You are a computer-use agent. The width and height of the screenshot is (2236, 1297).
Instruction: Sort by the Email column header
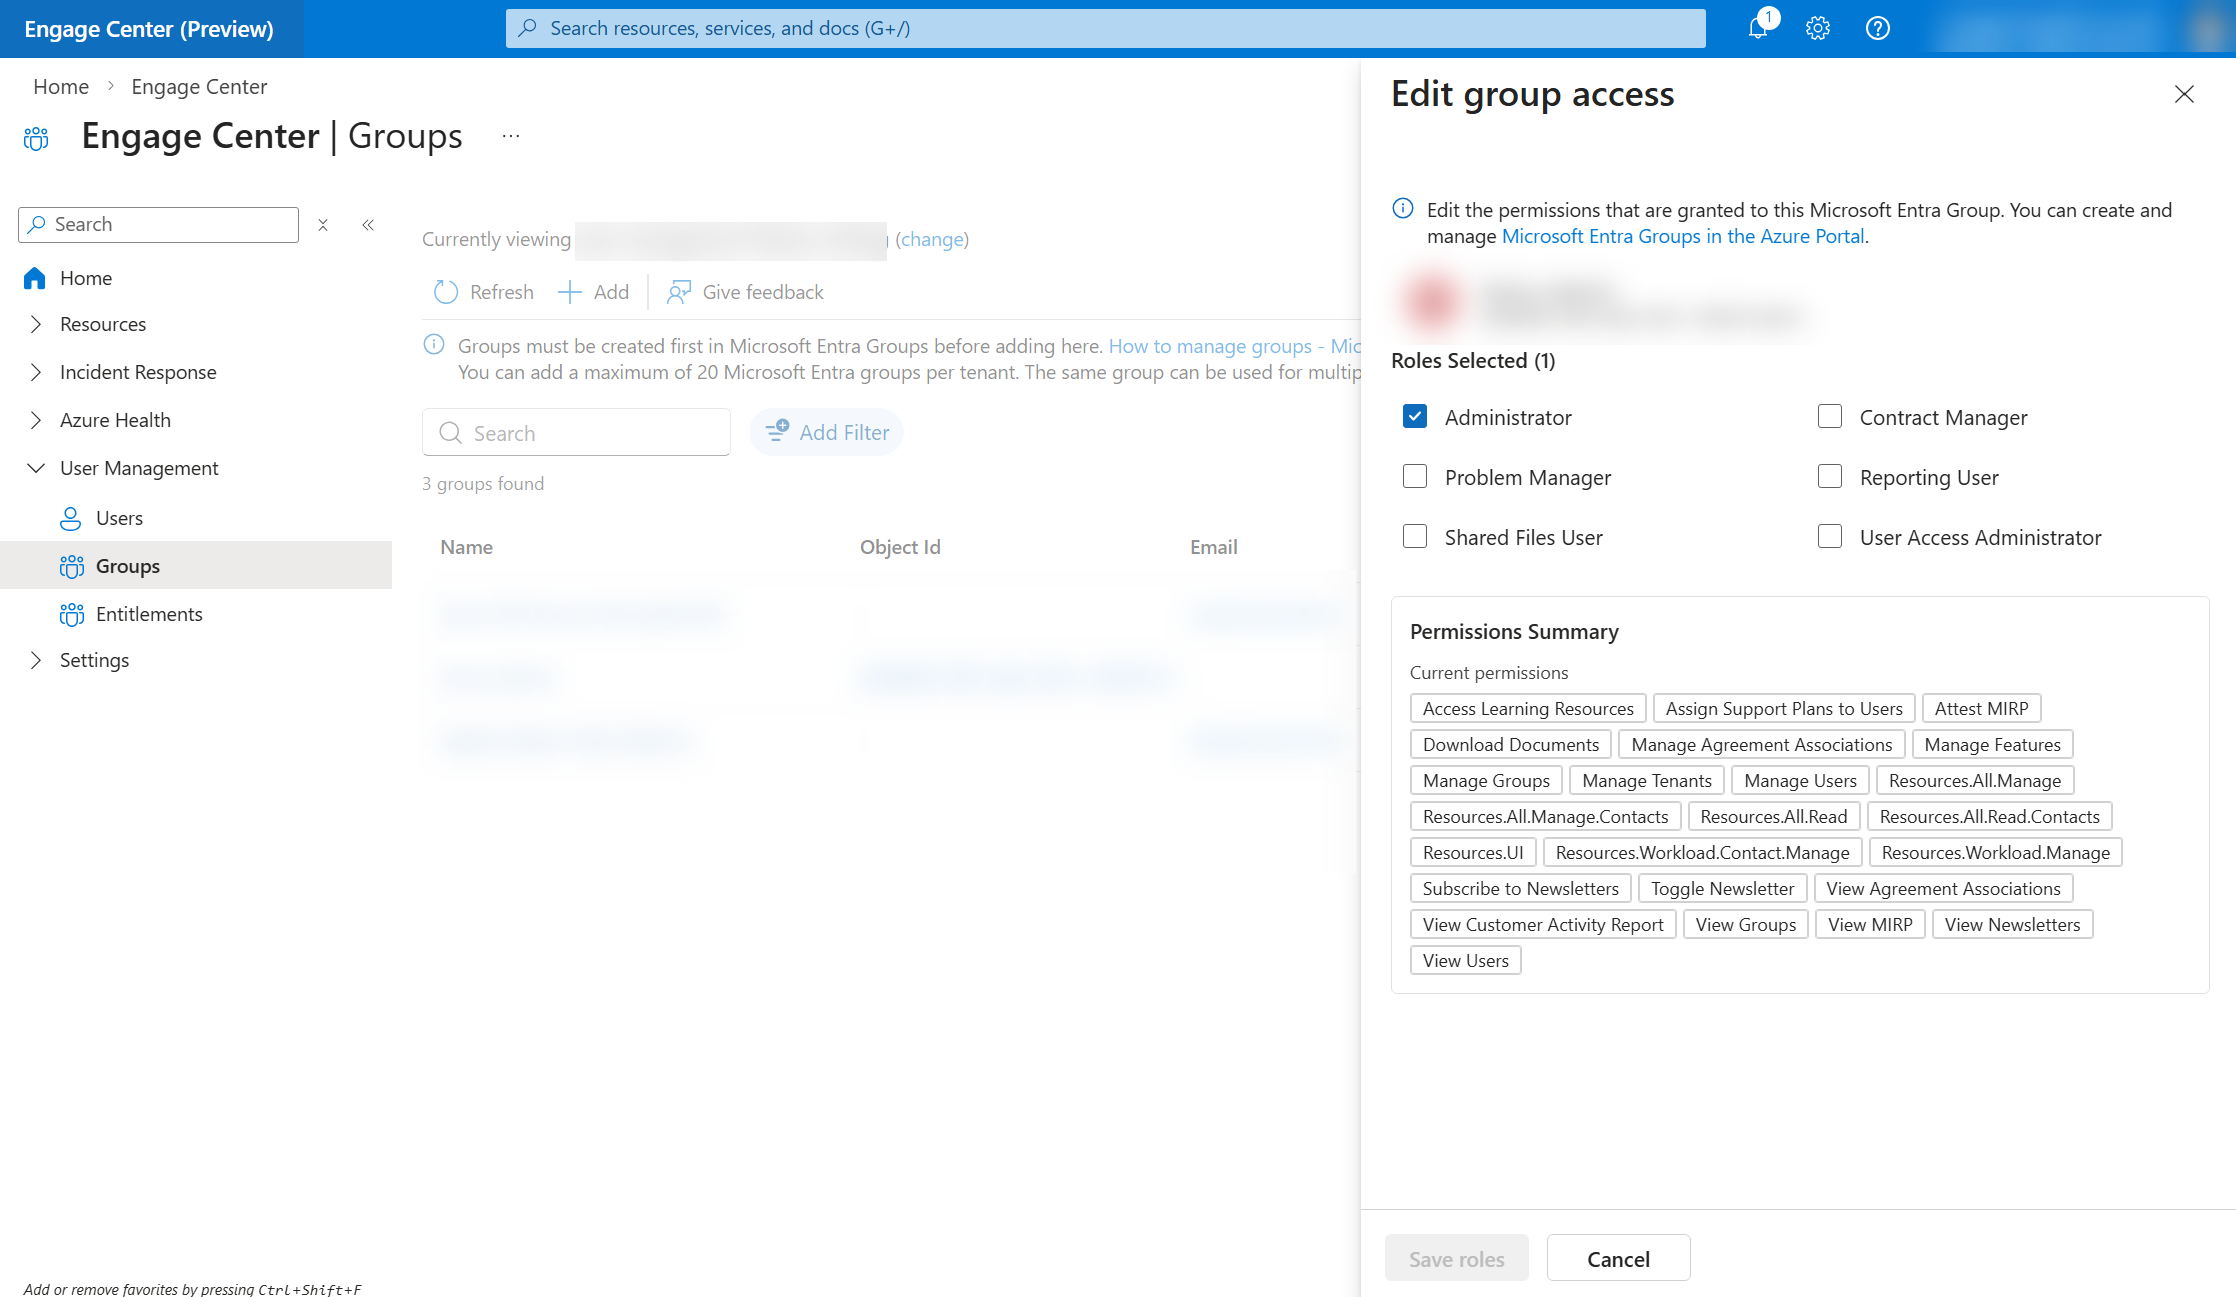coord(1213,547)
